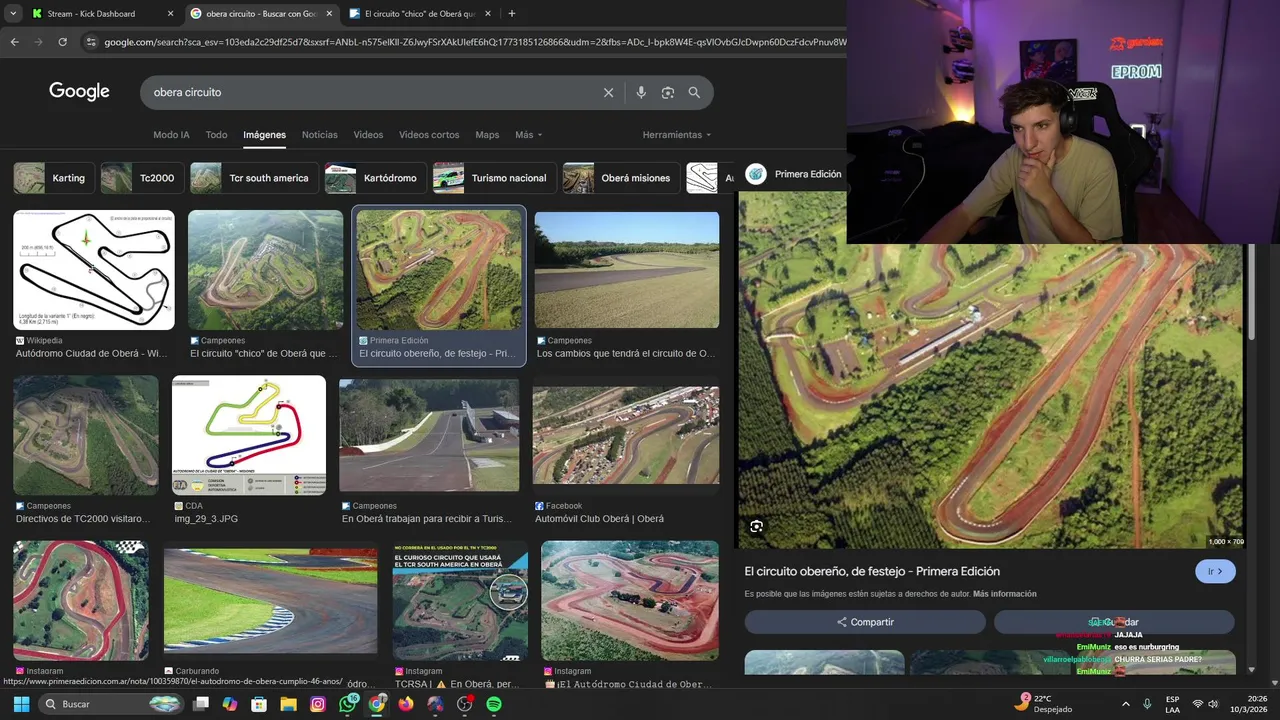Image resolution: width=1280 pixels, height=720 pixels.
Task: Filter images by the Kartódromo chip
Action: point(376,178)
